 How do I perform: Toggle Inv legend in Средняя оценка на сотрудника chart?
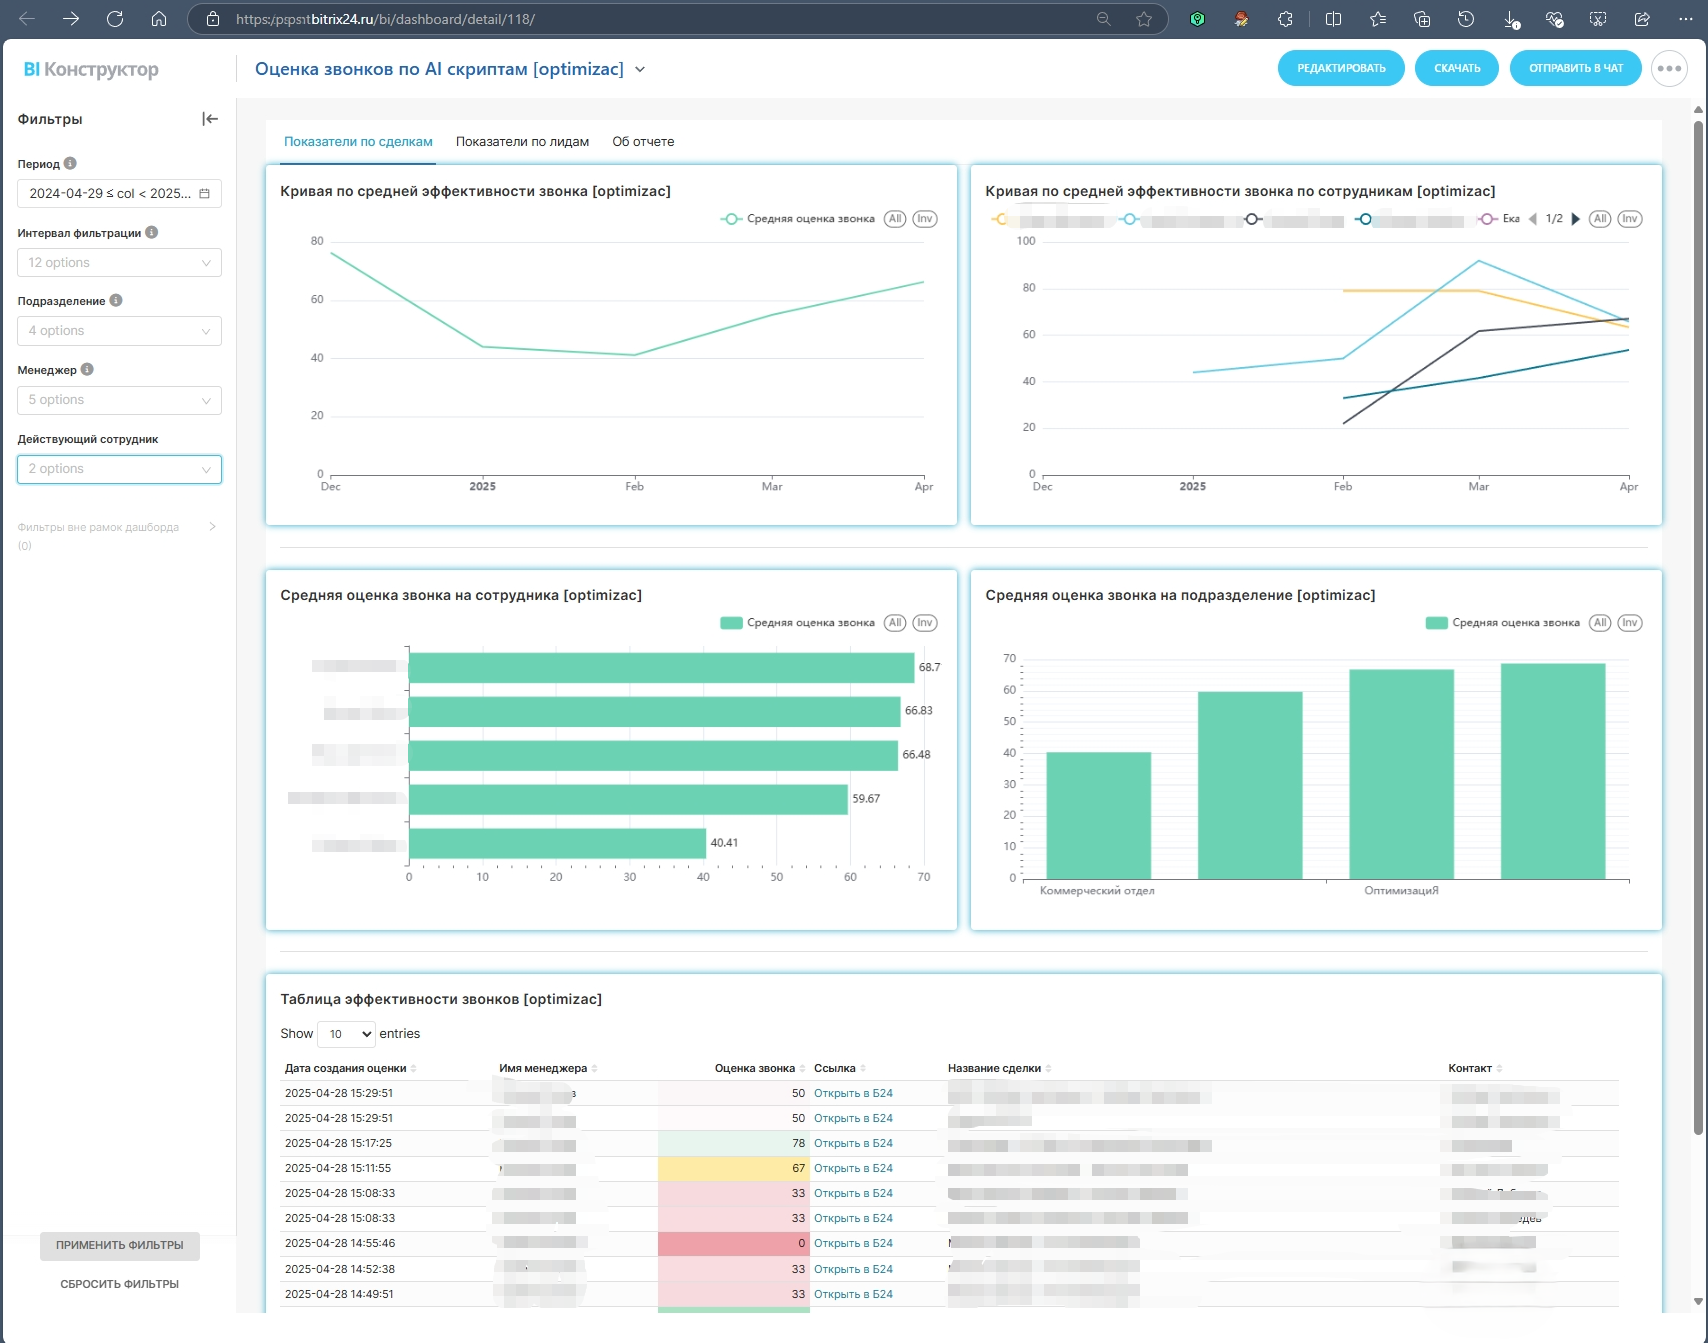(925, 623)
